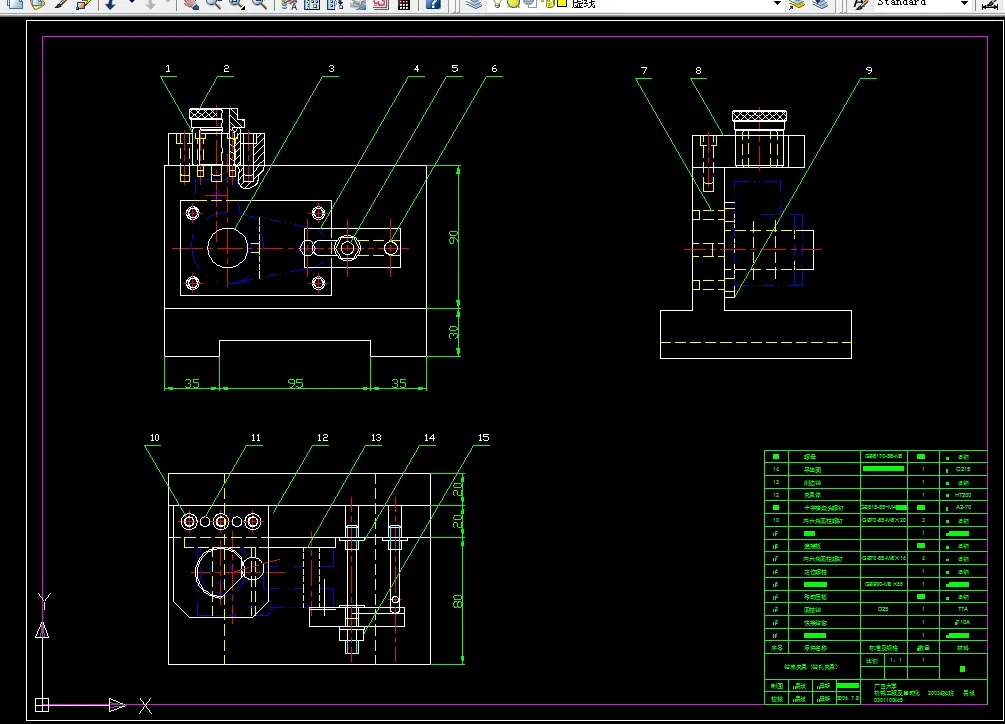Click the Undo arrow button
The height and width of the screenshot is (724, 1005).
pos(110,4)
